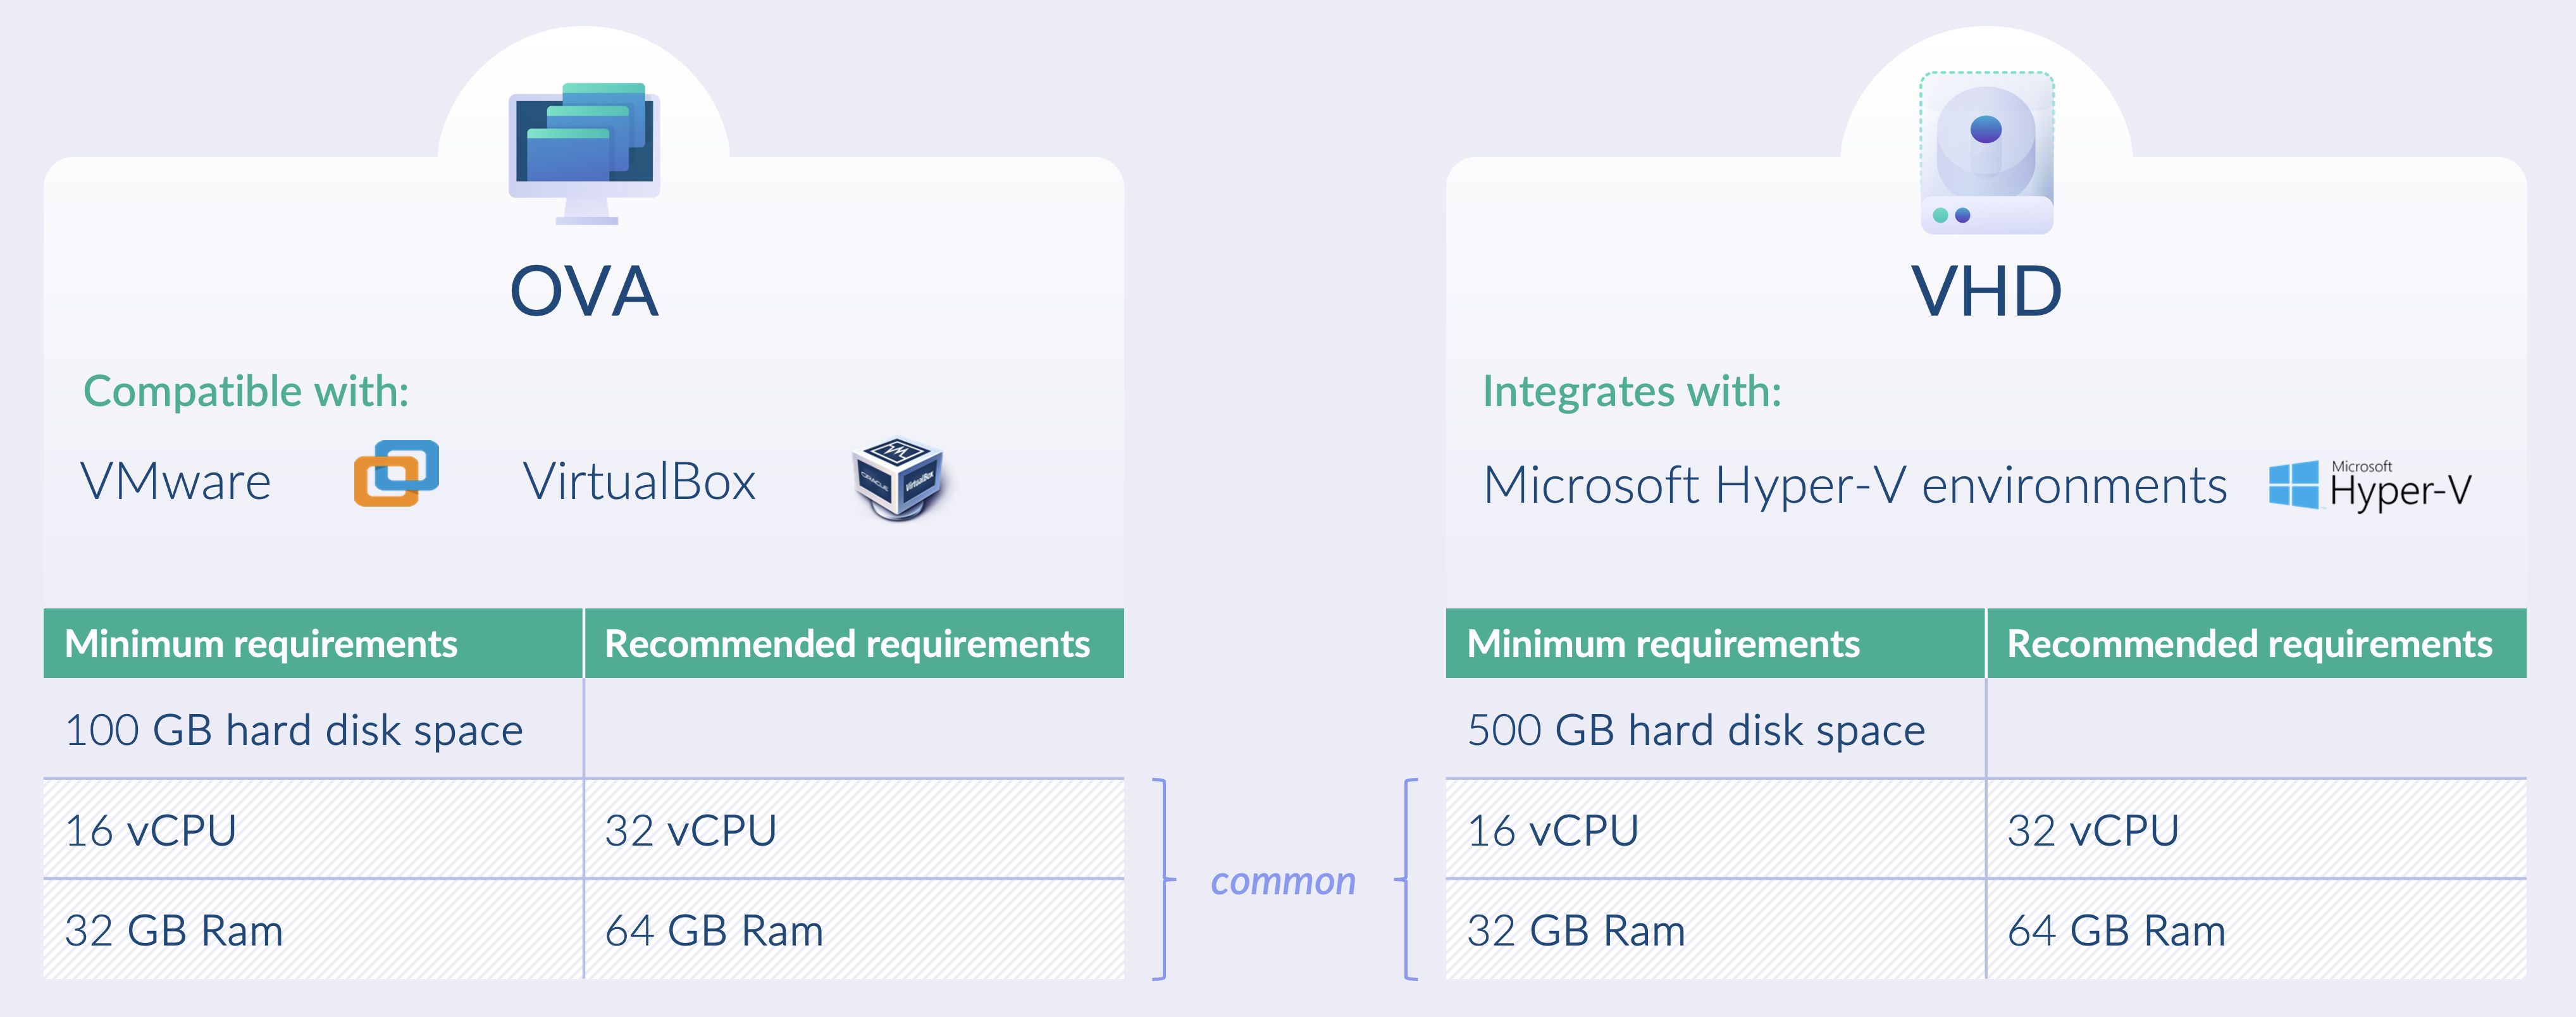This screenshot has height=1017, width=2576.
Task: Click the VHD heading title
Action: coord(1986,292)
